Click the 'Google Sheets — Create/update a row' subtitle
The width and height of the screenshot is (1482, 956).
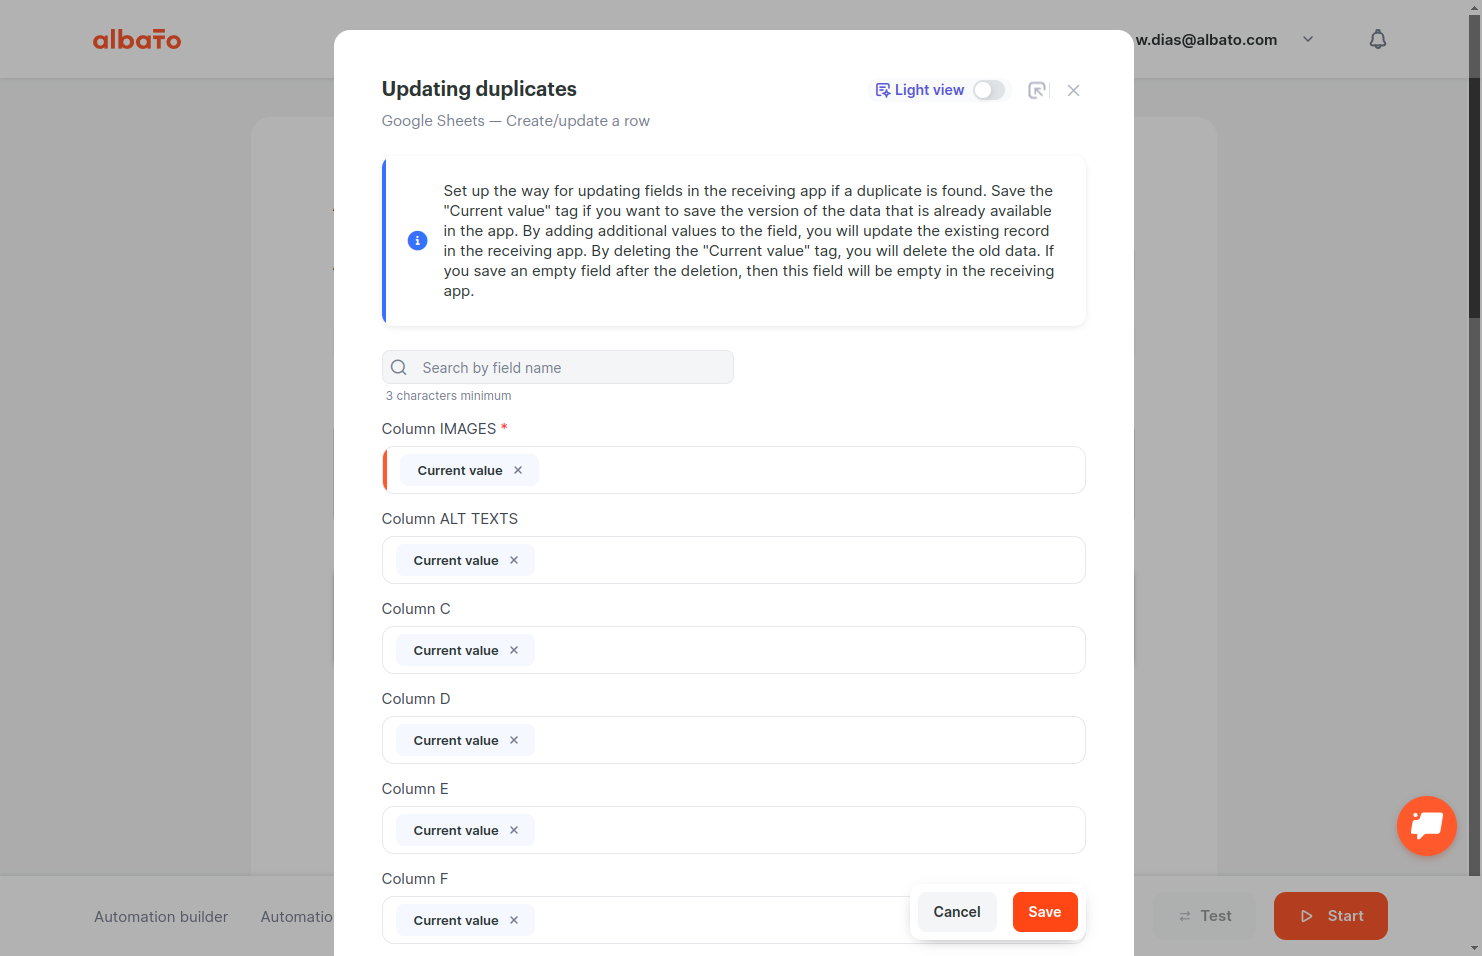[516, 121]
